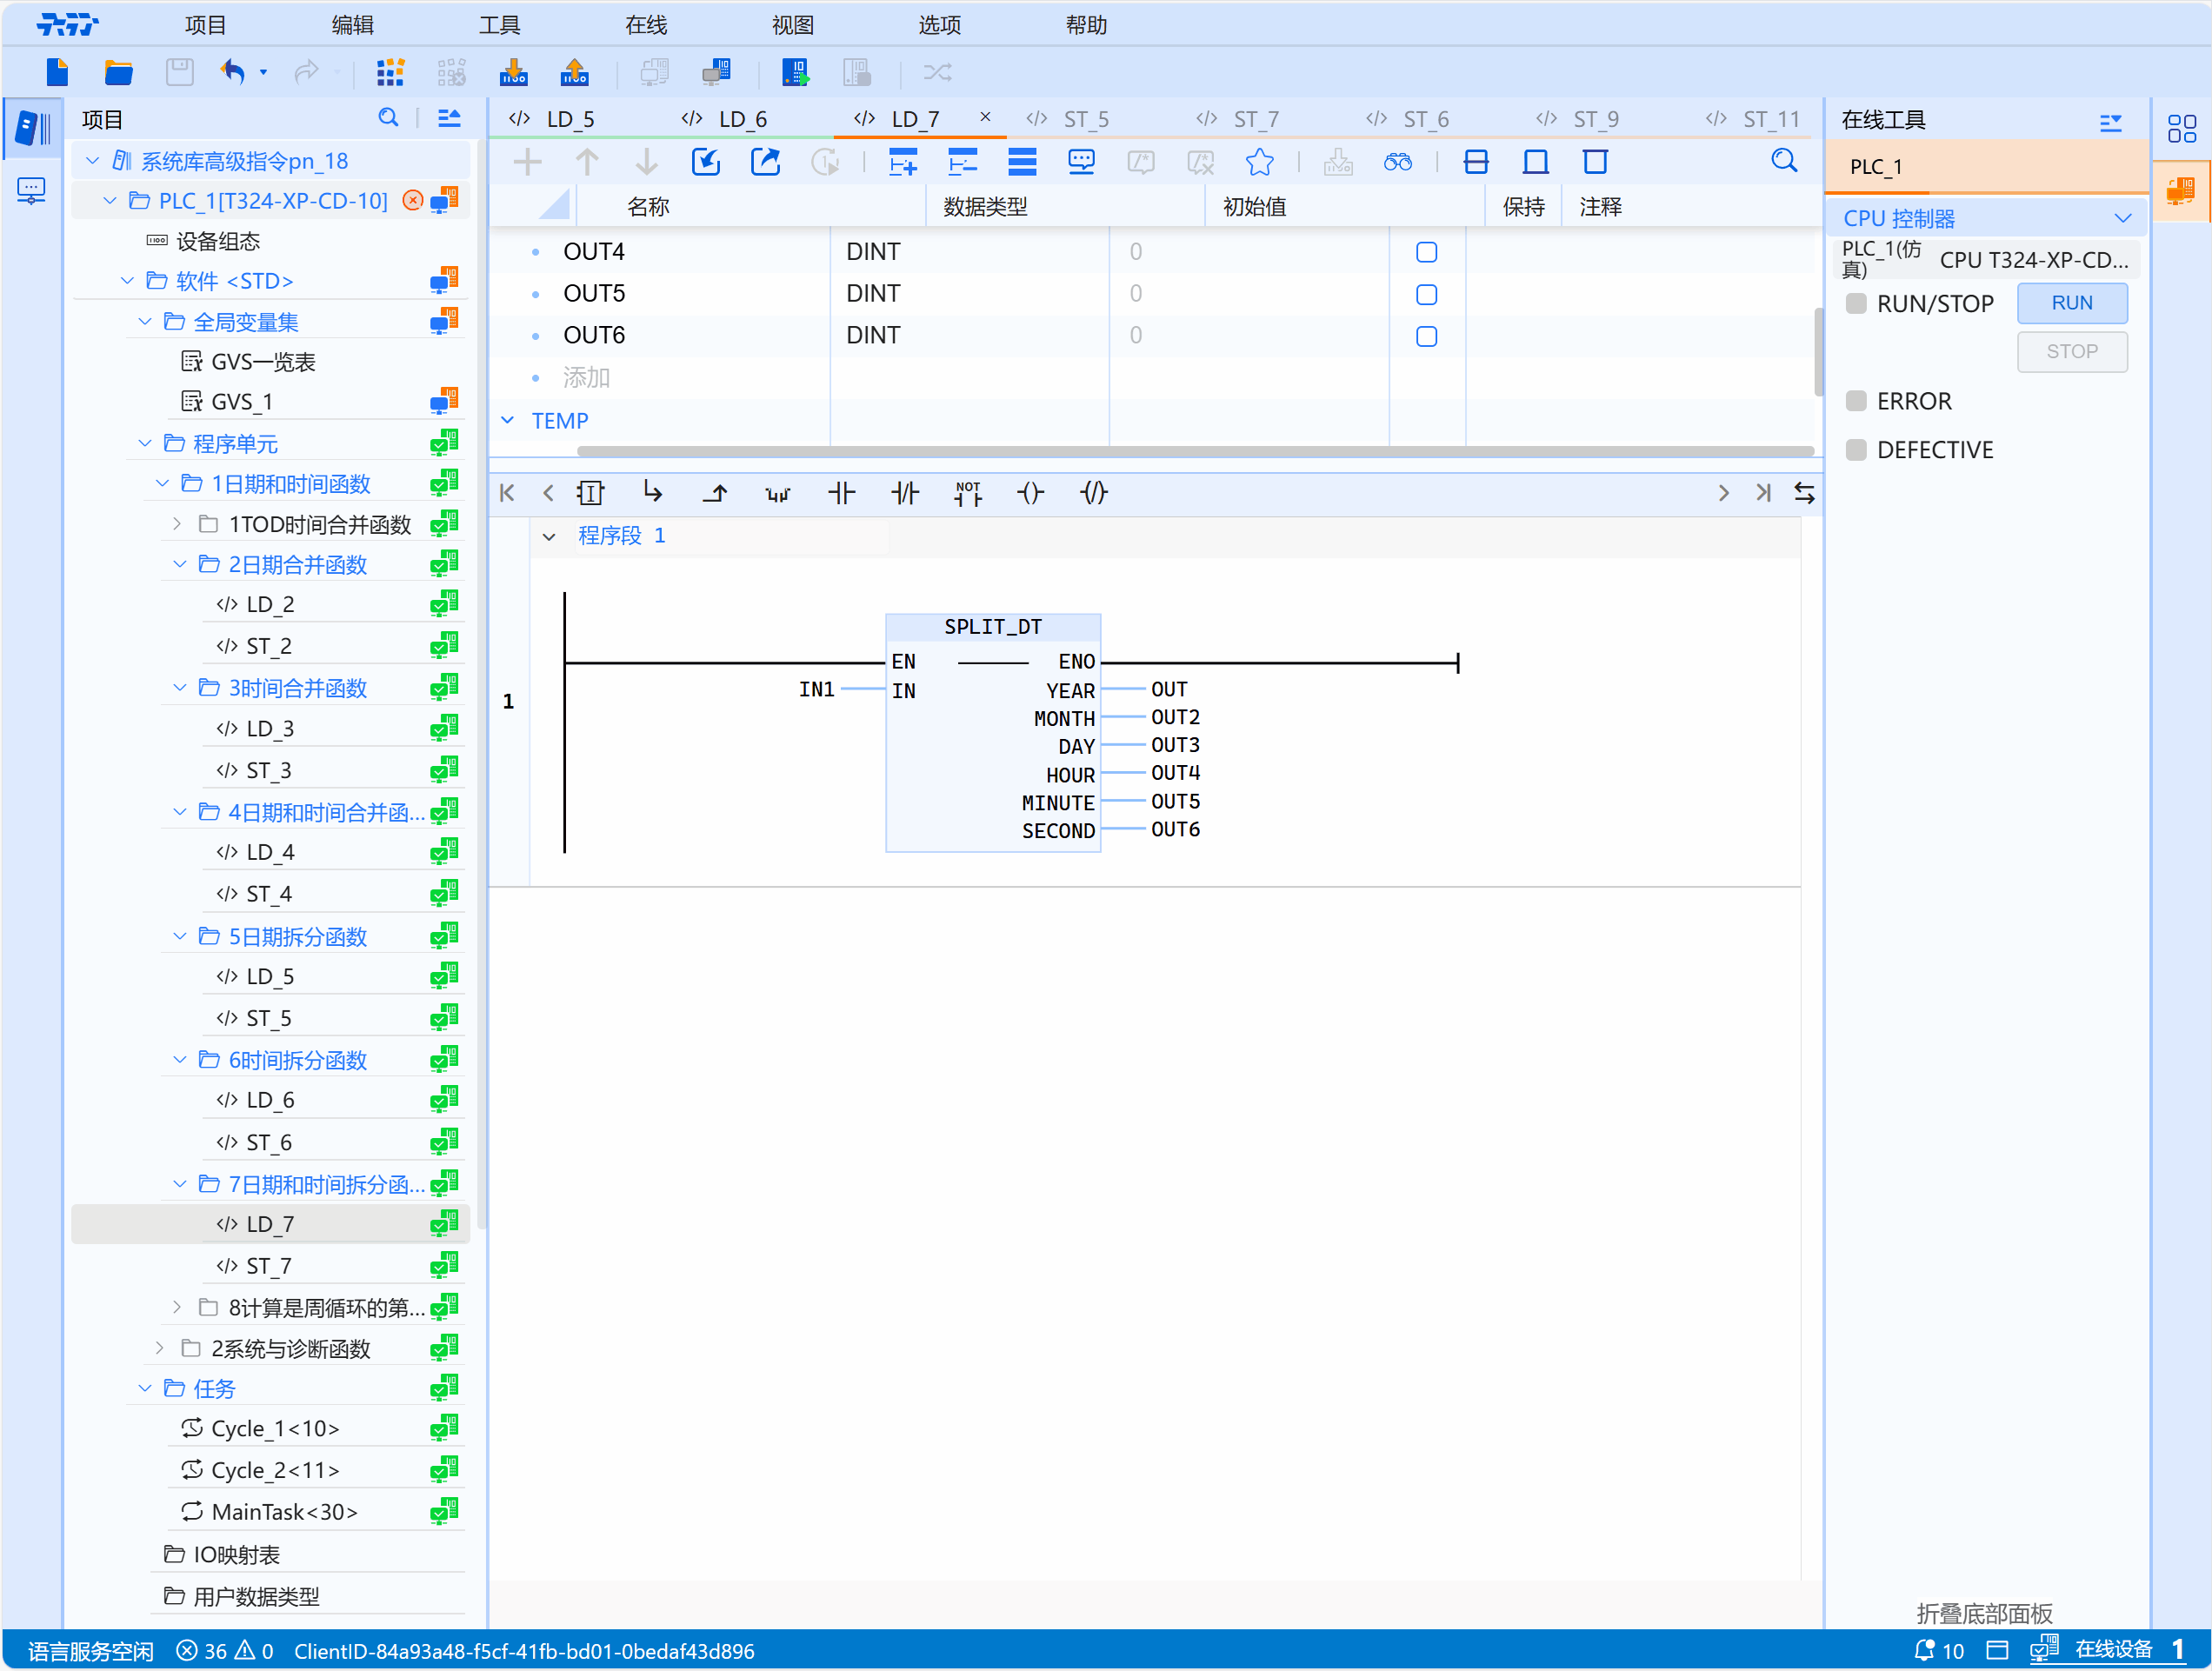Viewport: 2212px width, 1671px height.
Task: Collapse the TEMP variable section
Action: pyautogui.click(x=508, y=420)
